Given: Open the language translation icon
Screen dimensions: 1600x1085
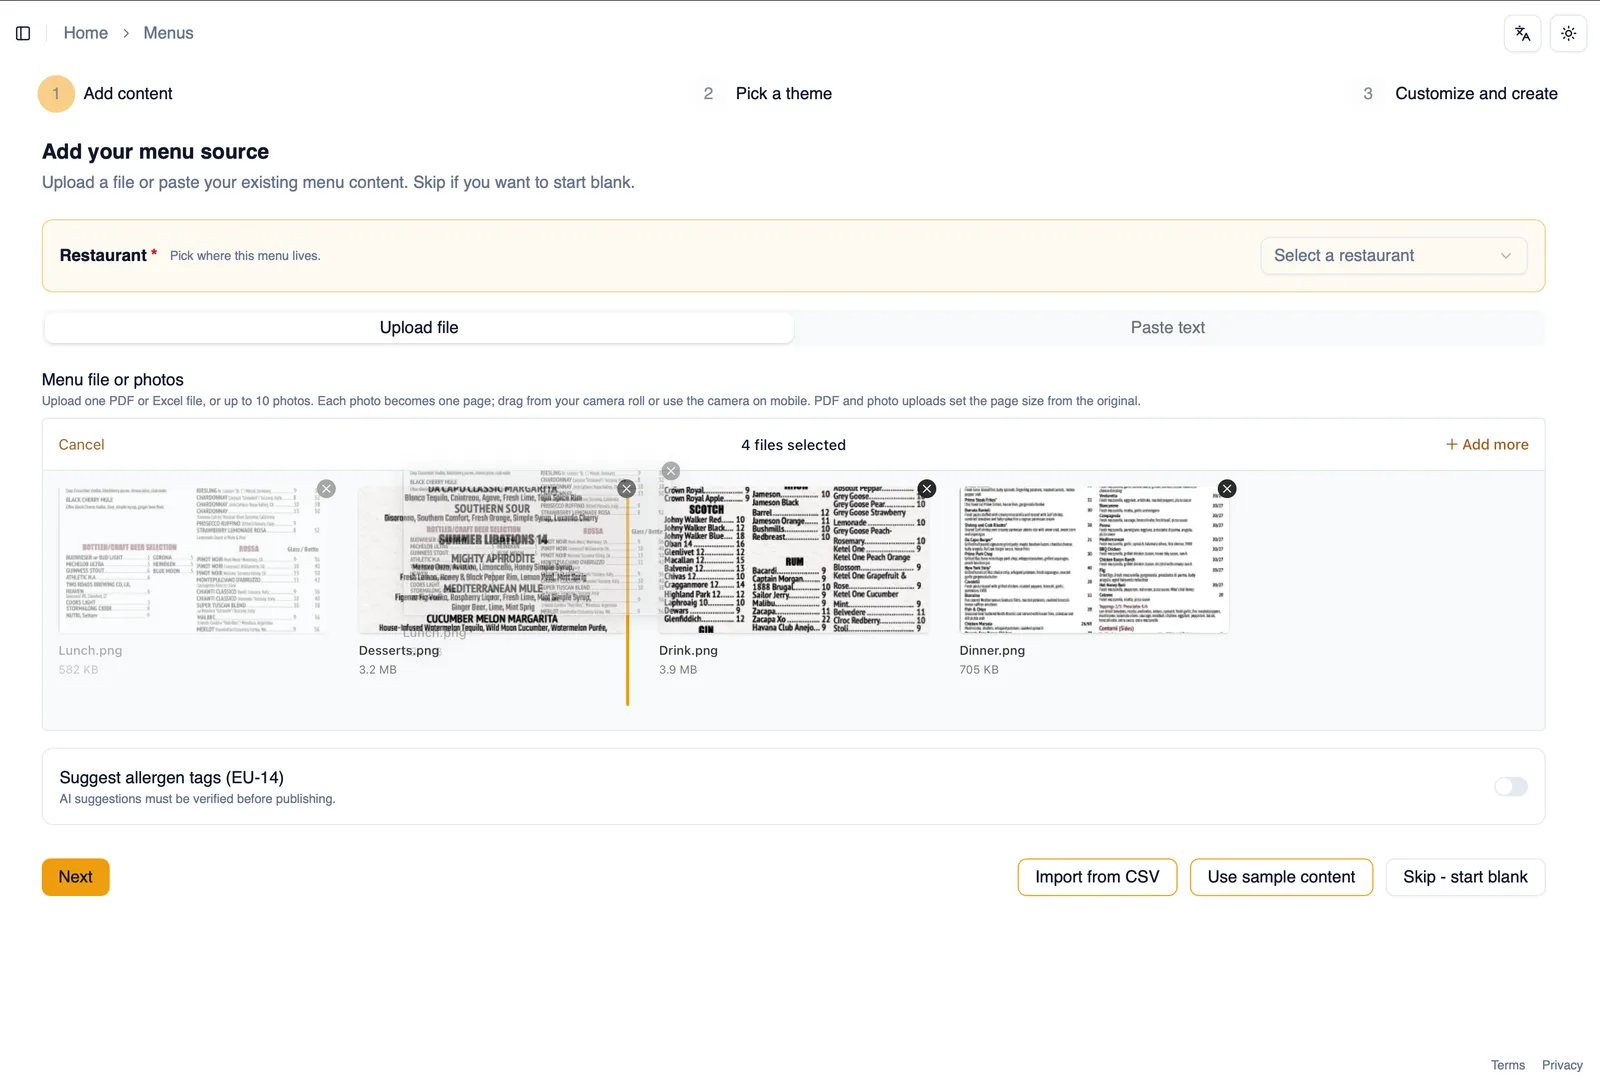Looking at the screenshot, I should click(1522, 33).
